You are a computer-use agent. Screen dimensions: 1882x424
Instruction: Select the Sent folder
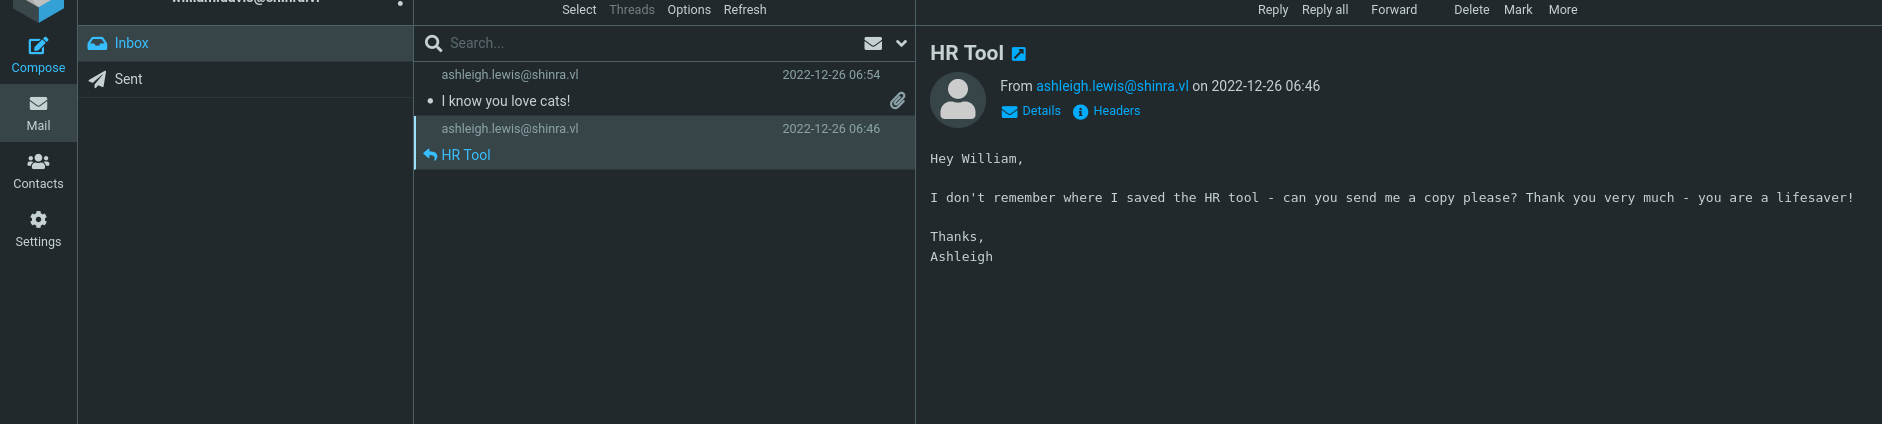128,79
